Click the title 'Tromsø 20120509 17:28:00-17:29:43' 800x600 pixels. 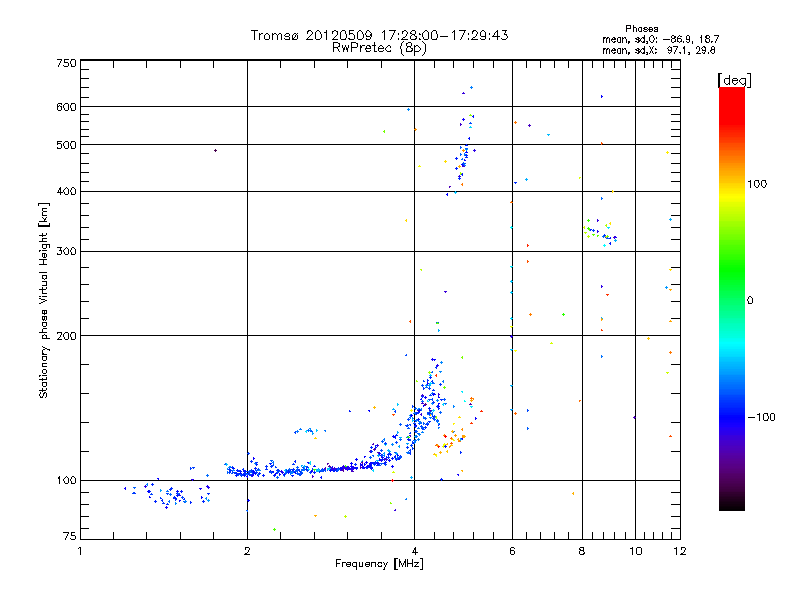(379, 35)
